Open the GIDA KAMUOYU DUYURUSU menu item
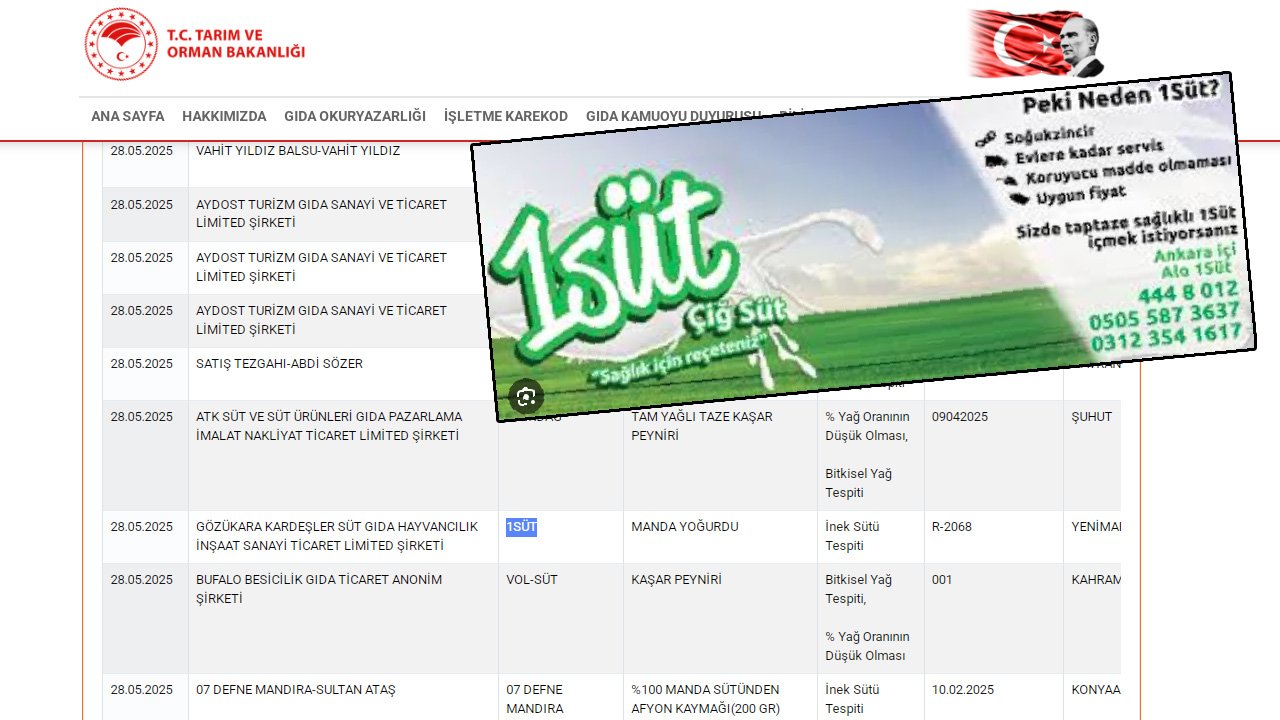Viewport: 1280px width, 720px height. (674, 116)
